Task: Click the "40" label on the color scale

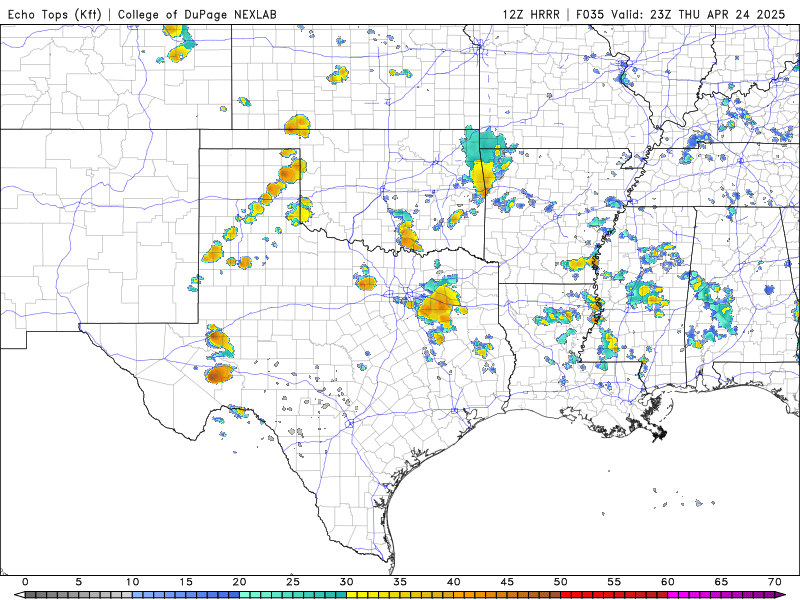Action: tap(454, 582)
